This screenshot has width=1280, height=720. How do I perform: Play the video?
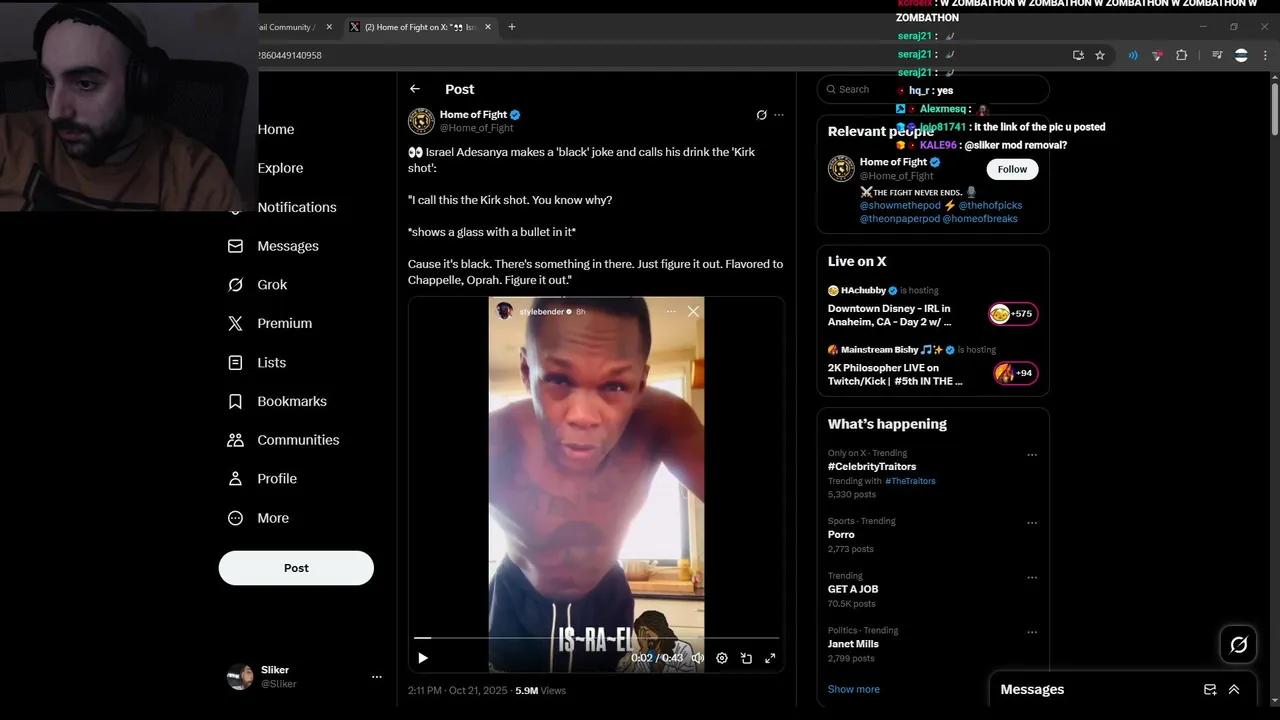[x=423, y=658]
